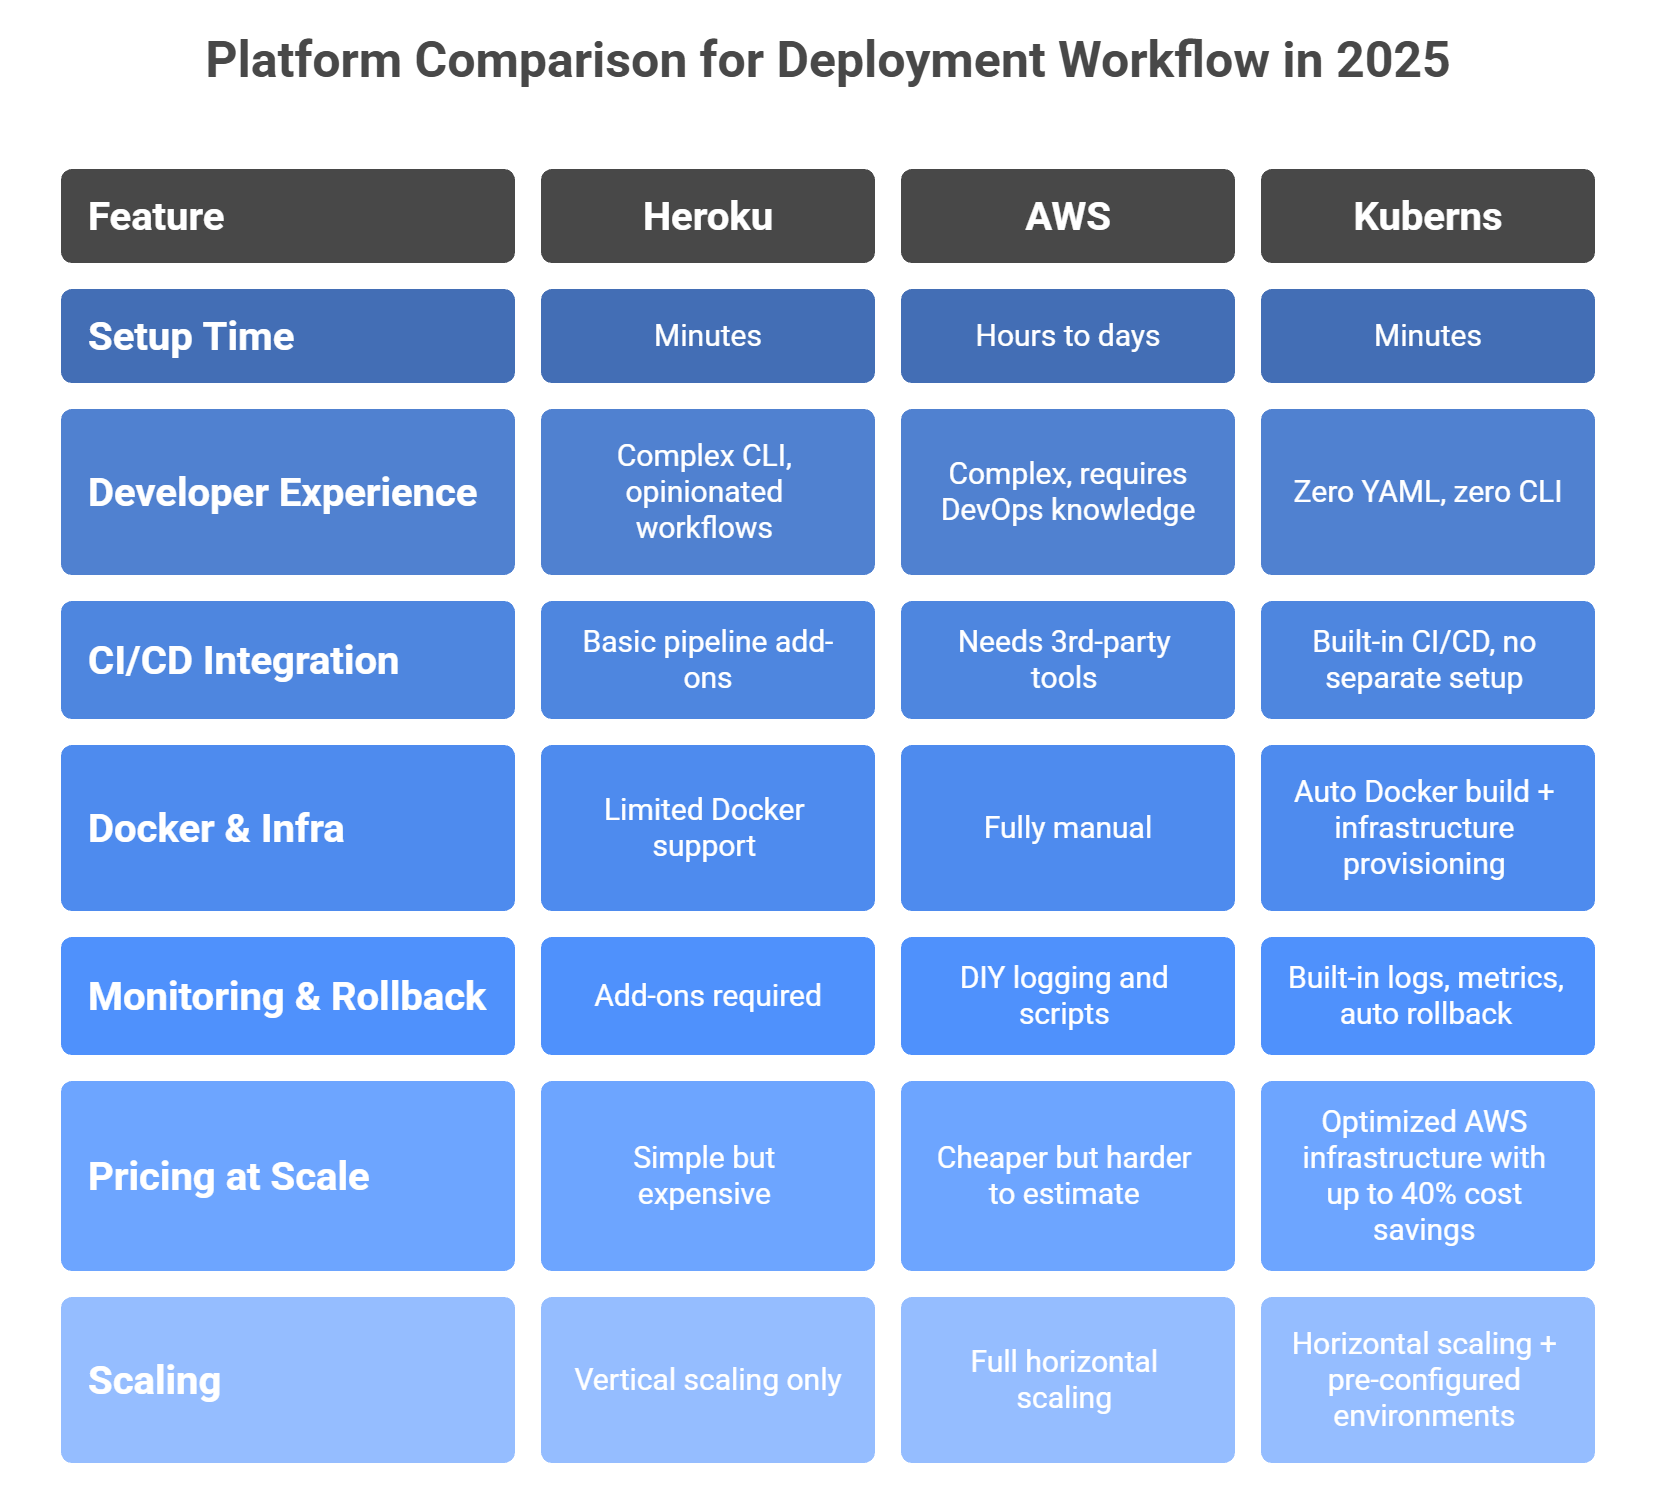Click "Minutes" in the Heroku column
This screenshot has width=1656, height=1491.
(x=708, y=336)
